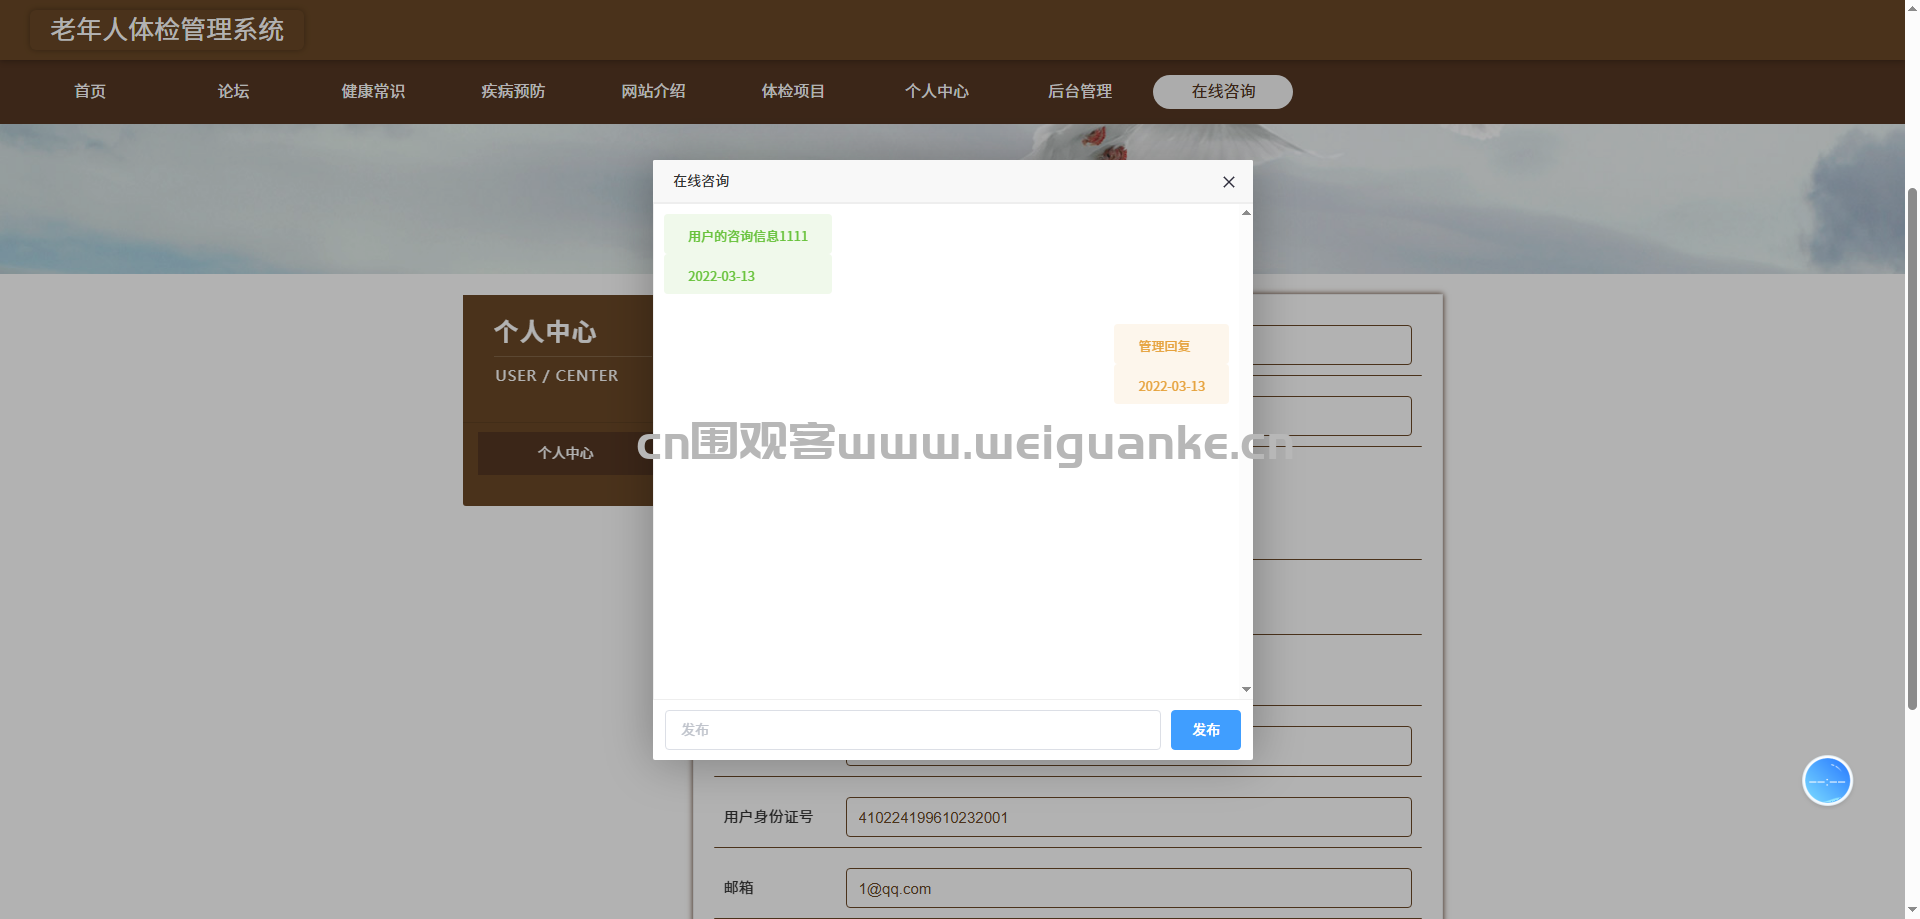Focus the 发布 message input field
Image resolution: width=1920 pixels, height=919 pixels.
[x=912, y=730]
